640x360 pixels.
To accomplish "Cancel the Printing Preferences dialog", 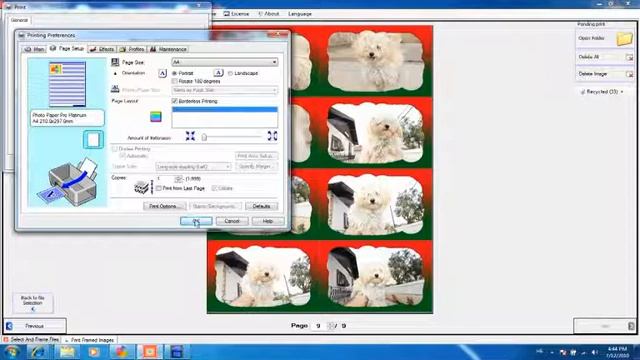I will [232, 221].
